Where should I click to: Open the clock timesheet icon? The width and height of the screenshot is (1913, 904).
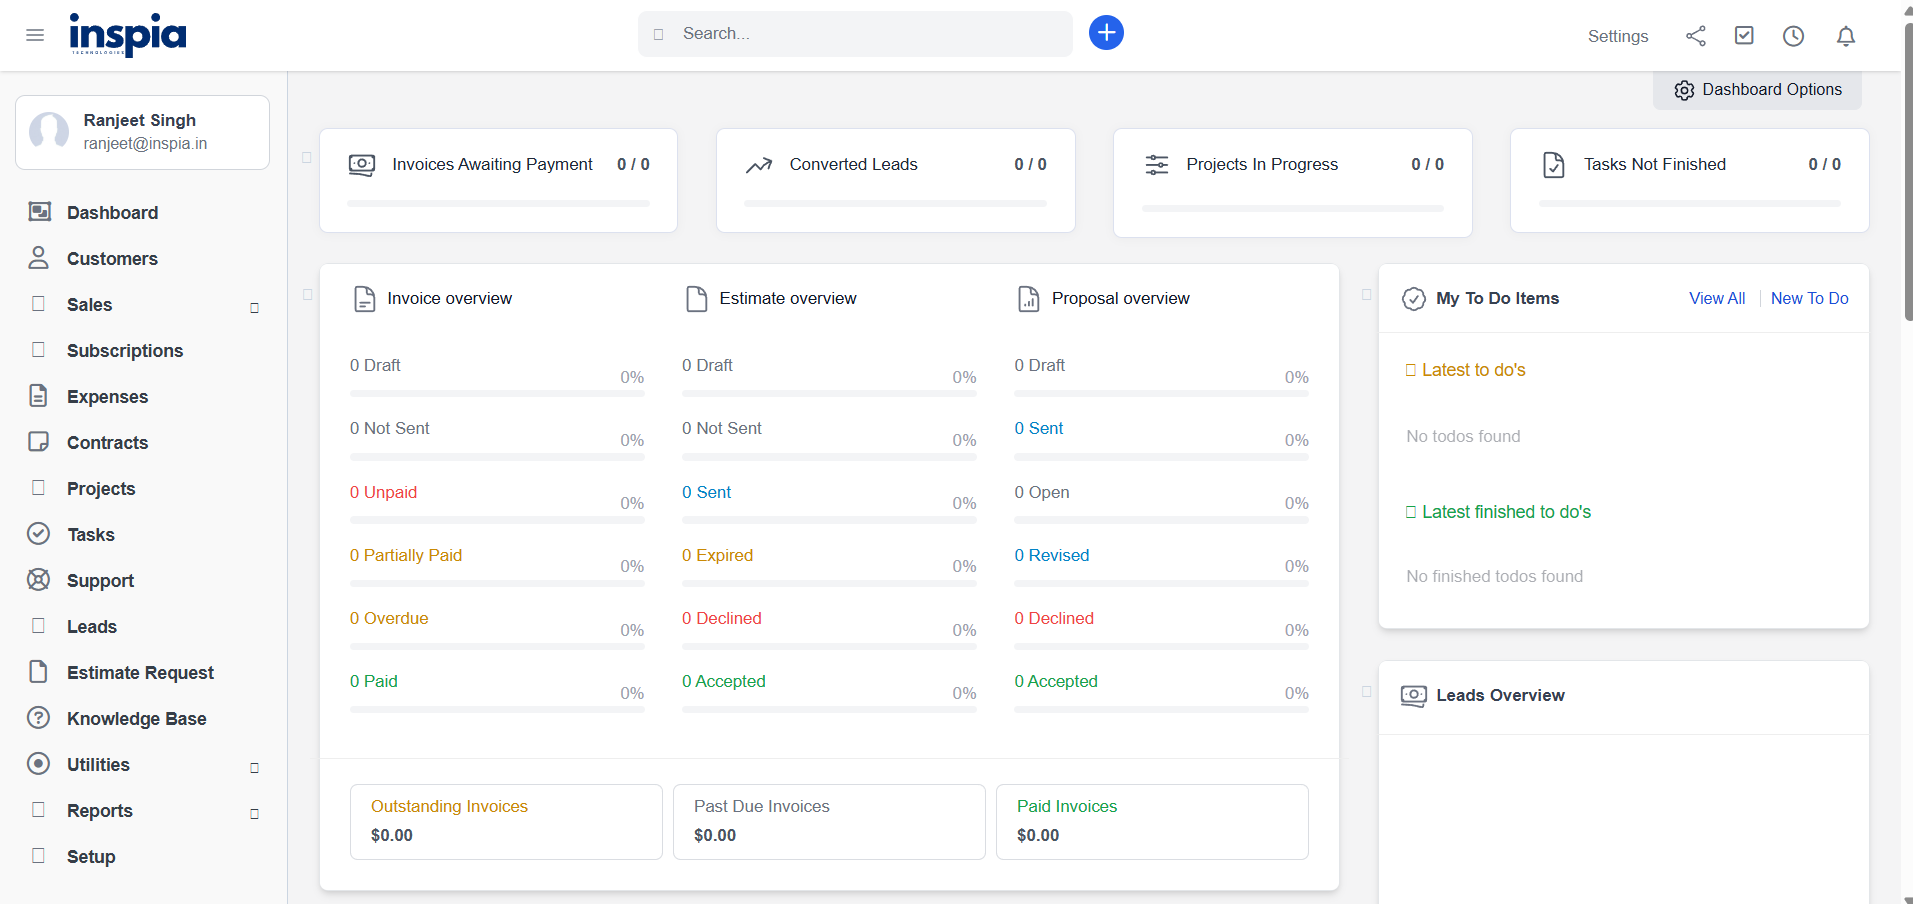pos(1793,36)
